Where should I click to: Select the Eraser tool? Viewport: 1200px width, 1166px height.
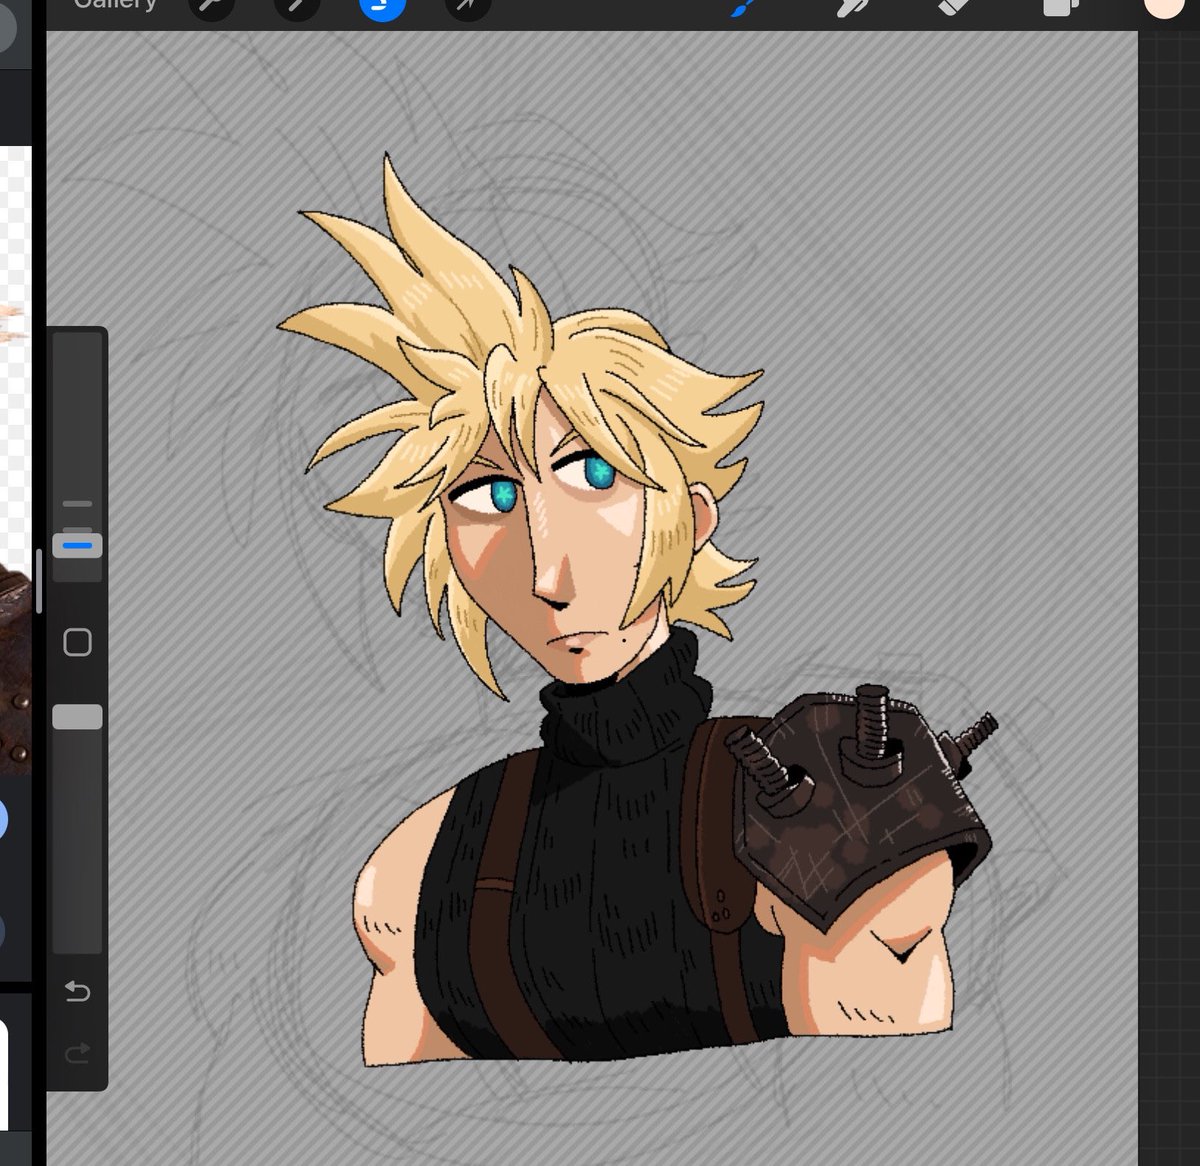click(x=954, y=8)
